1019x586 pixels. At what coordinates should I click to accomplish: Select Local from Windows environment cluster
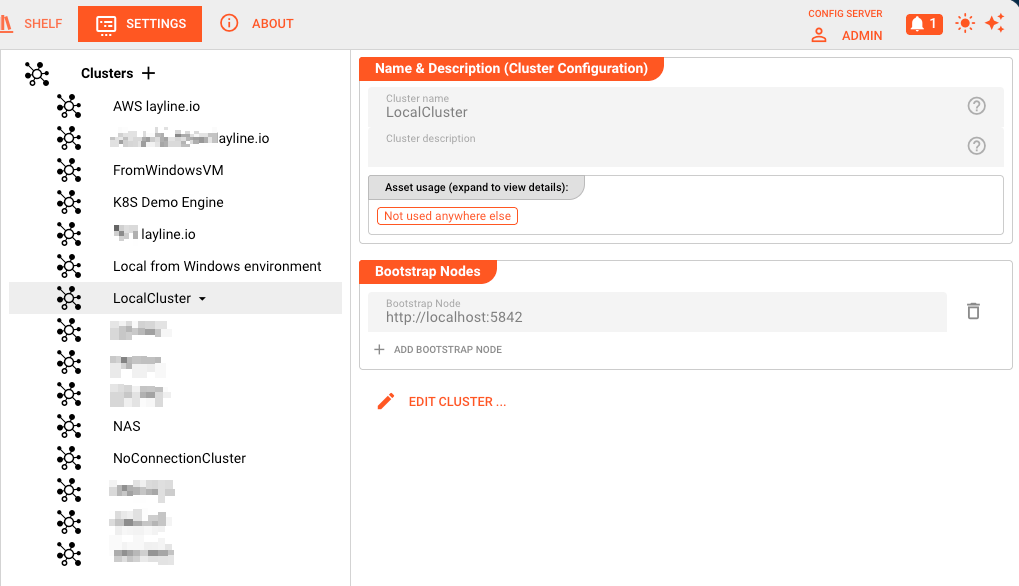[x=217, y=266]
